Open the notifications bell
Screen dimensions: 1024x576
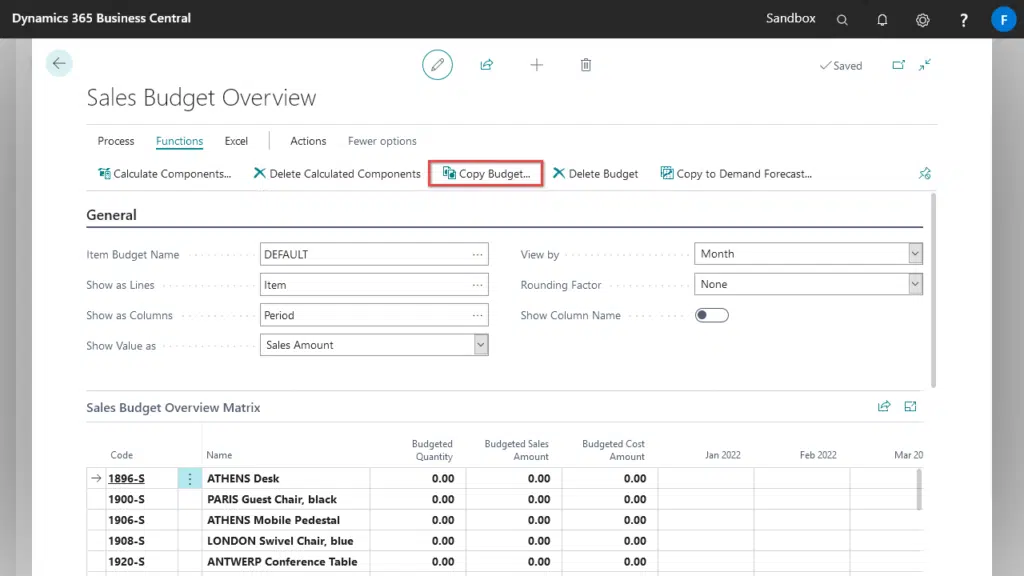click(x=882, y=19)
